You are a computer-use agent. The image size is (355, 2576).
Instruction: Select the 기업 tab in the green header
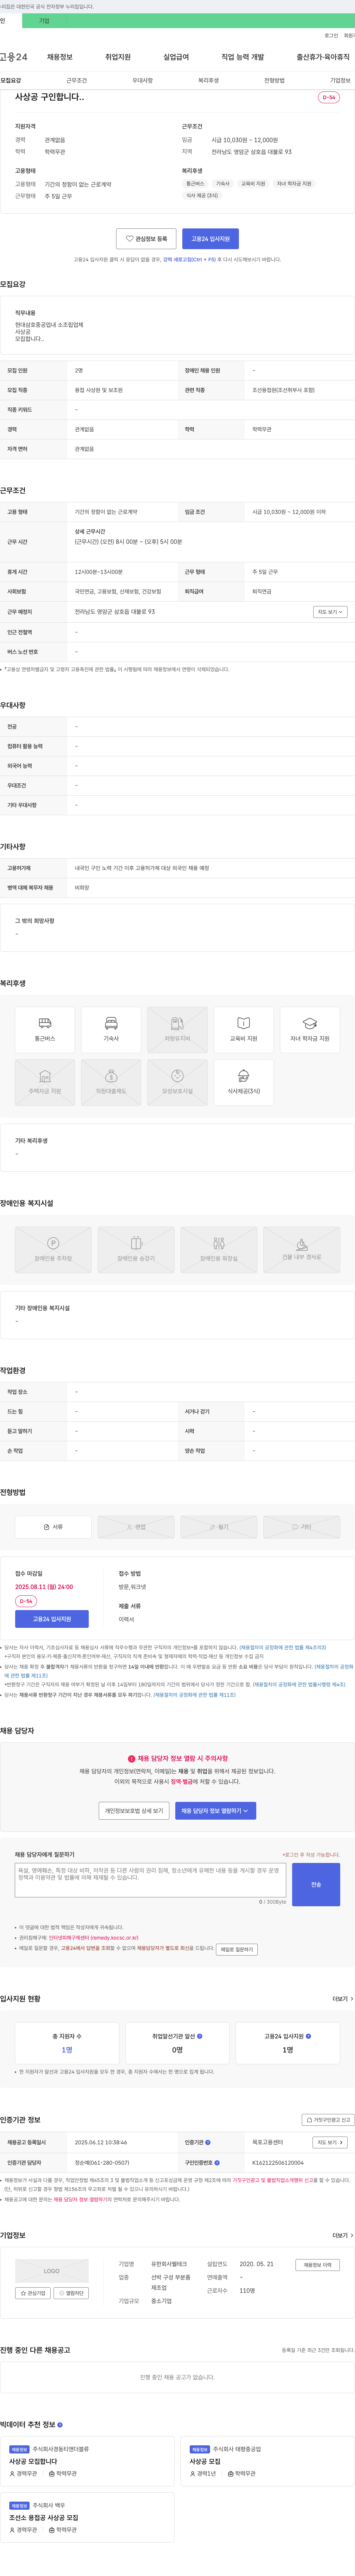pyautogui.click(x=44, y=21)
